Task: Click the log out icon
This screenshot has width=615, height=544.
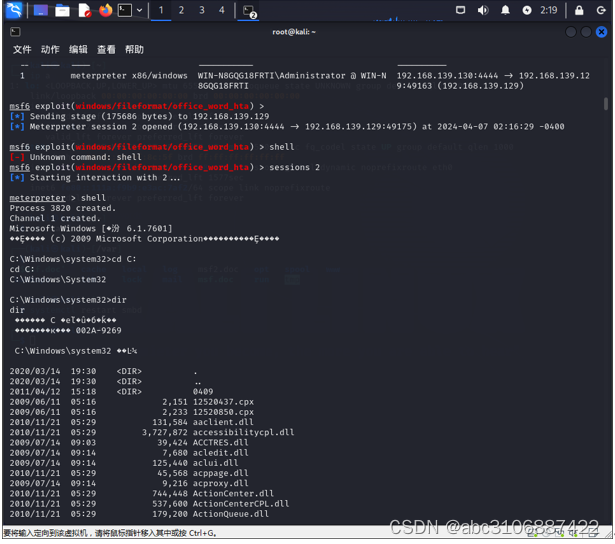Action: pos(601,10)
